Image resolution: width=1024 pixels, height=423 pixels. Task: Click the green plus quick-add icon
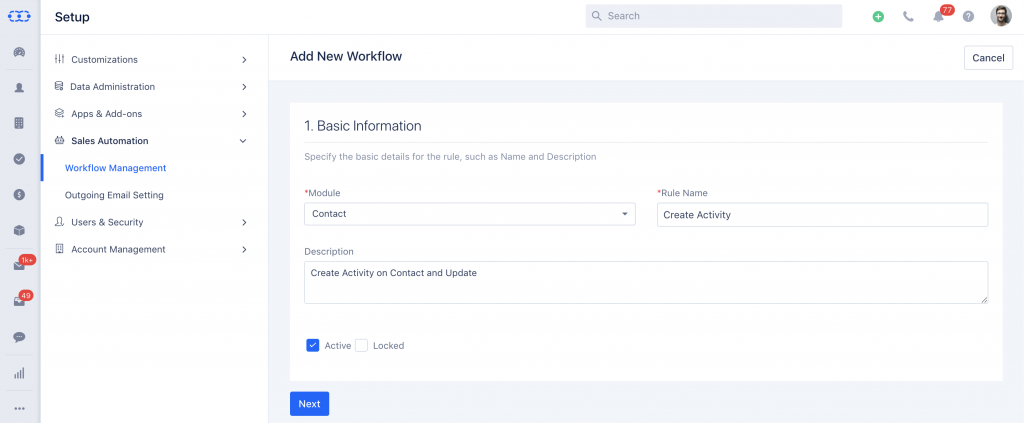pyautogui.click(x=878, y=17)
